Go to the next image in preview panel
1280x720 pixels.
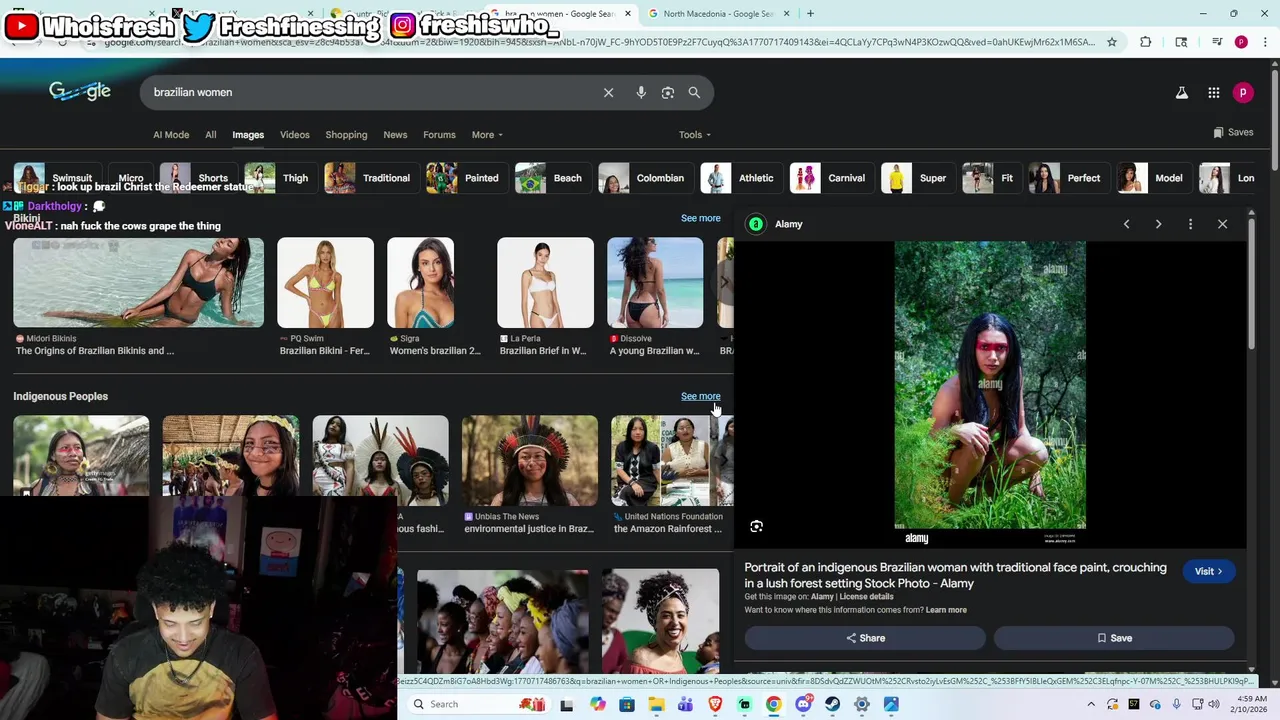[x=1158, y=224]
